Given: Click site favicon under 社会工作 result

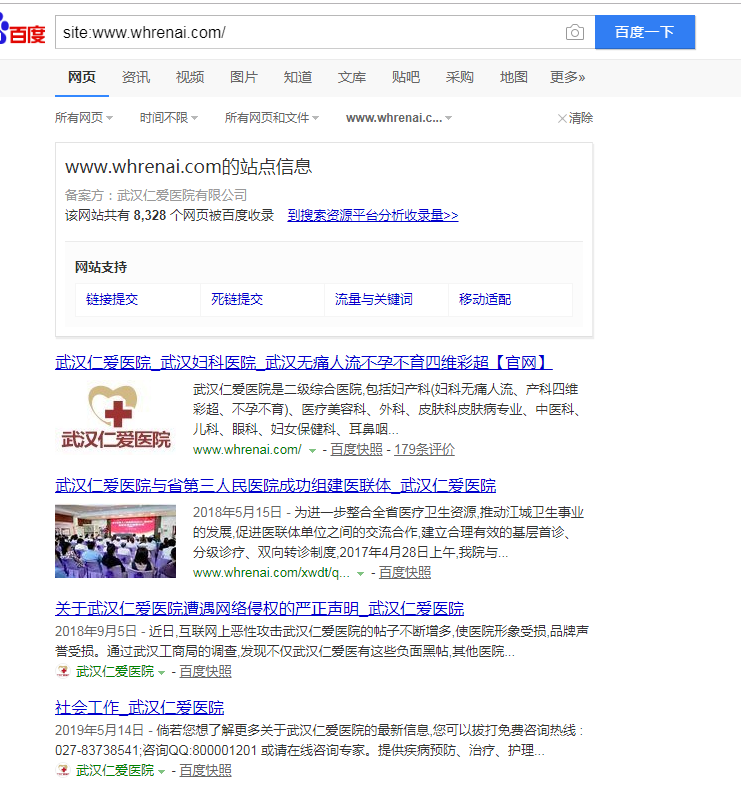Looking at the screenshot, I should (63, 770).
